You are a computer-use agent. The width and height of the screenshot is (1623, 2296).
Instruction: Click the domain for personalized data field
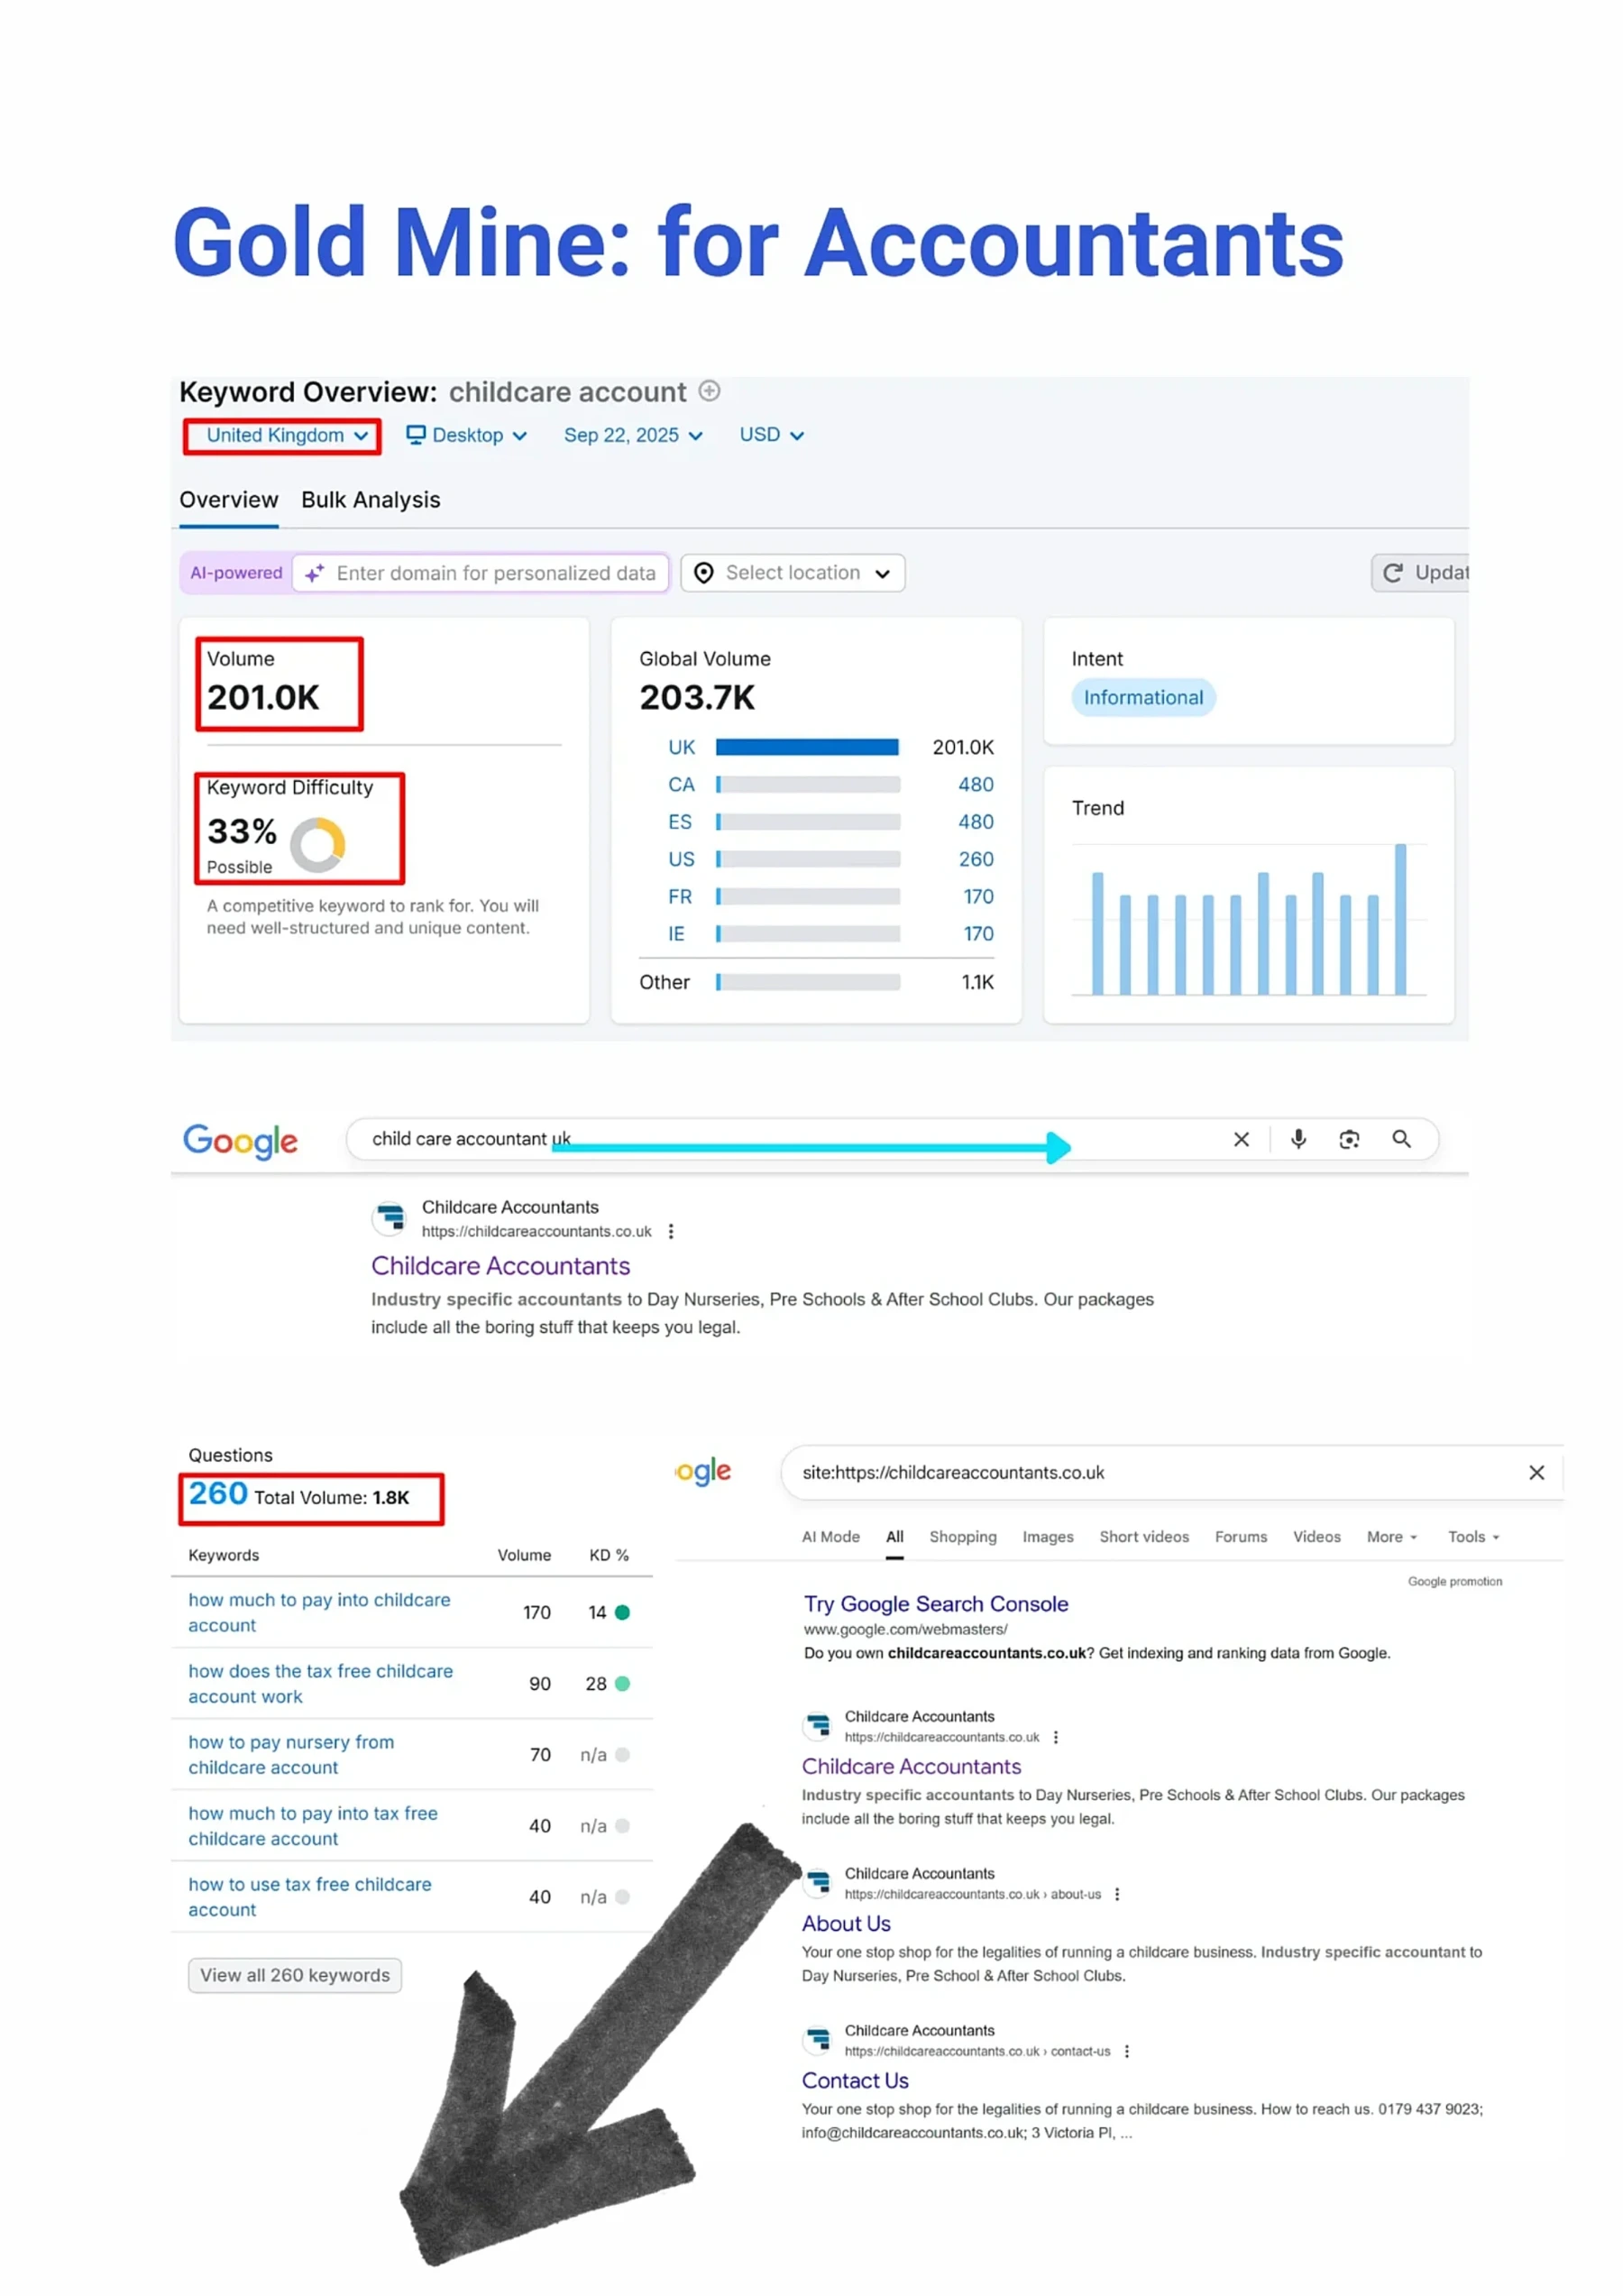[481, 573]
